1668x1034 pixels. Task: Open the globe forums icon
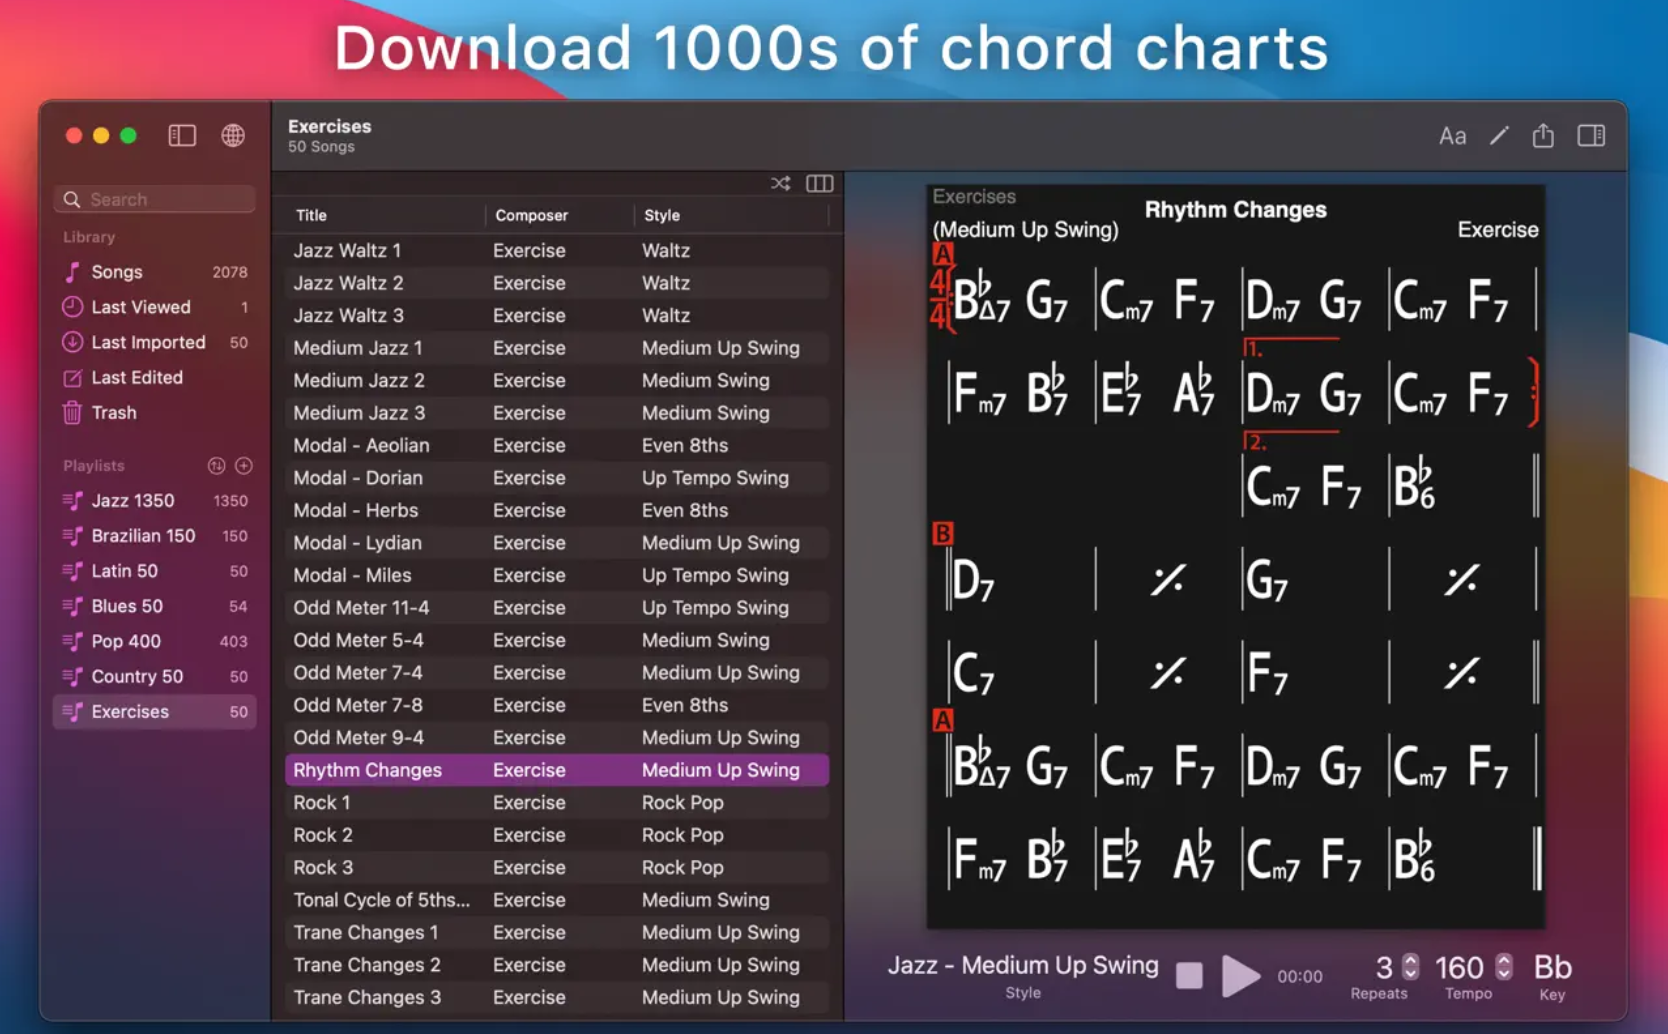pyautogui.click(x=233, y=135)
